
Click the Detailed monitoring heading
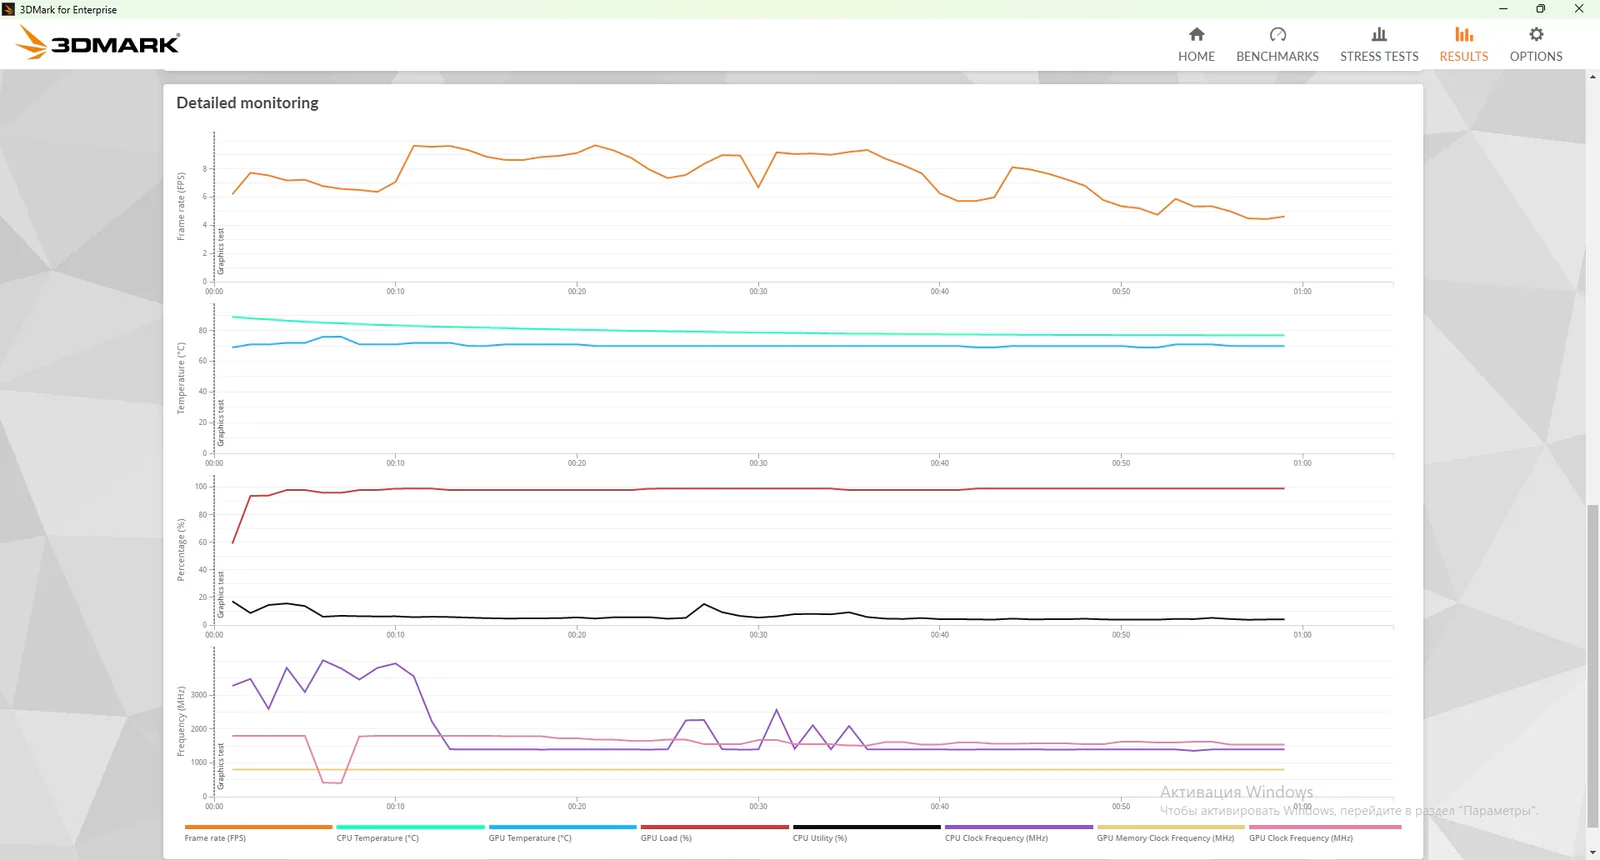coord(247,103)
